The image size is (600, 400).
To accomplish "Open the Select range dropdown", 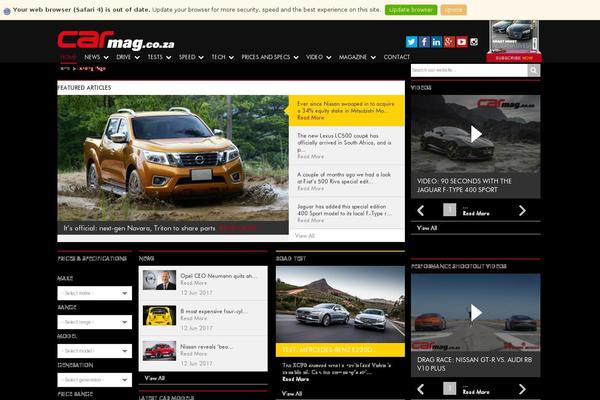I will pyautogui.click(x=95, y=322).
